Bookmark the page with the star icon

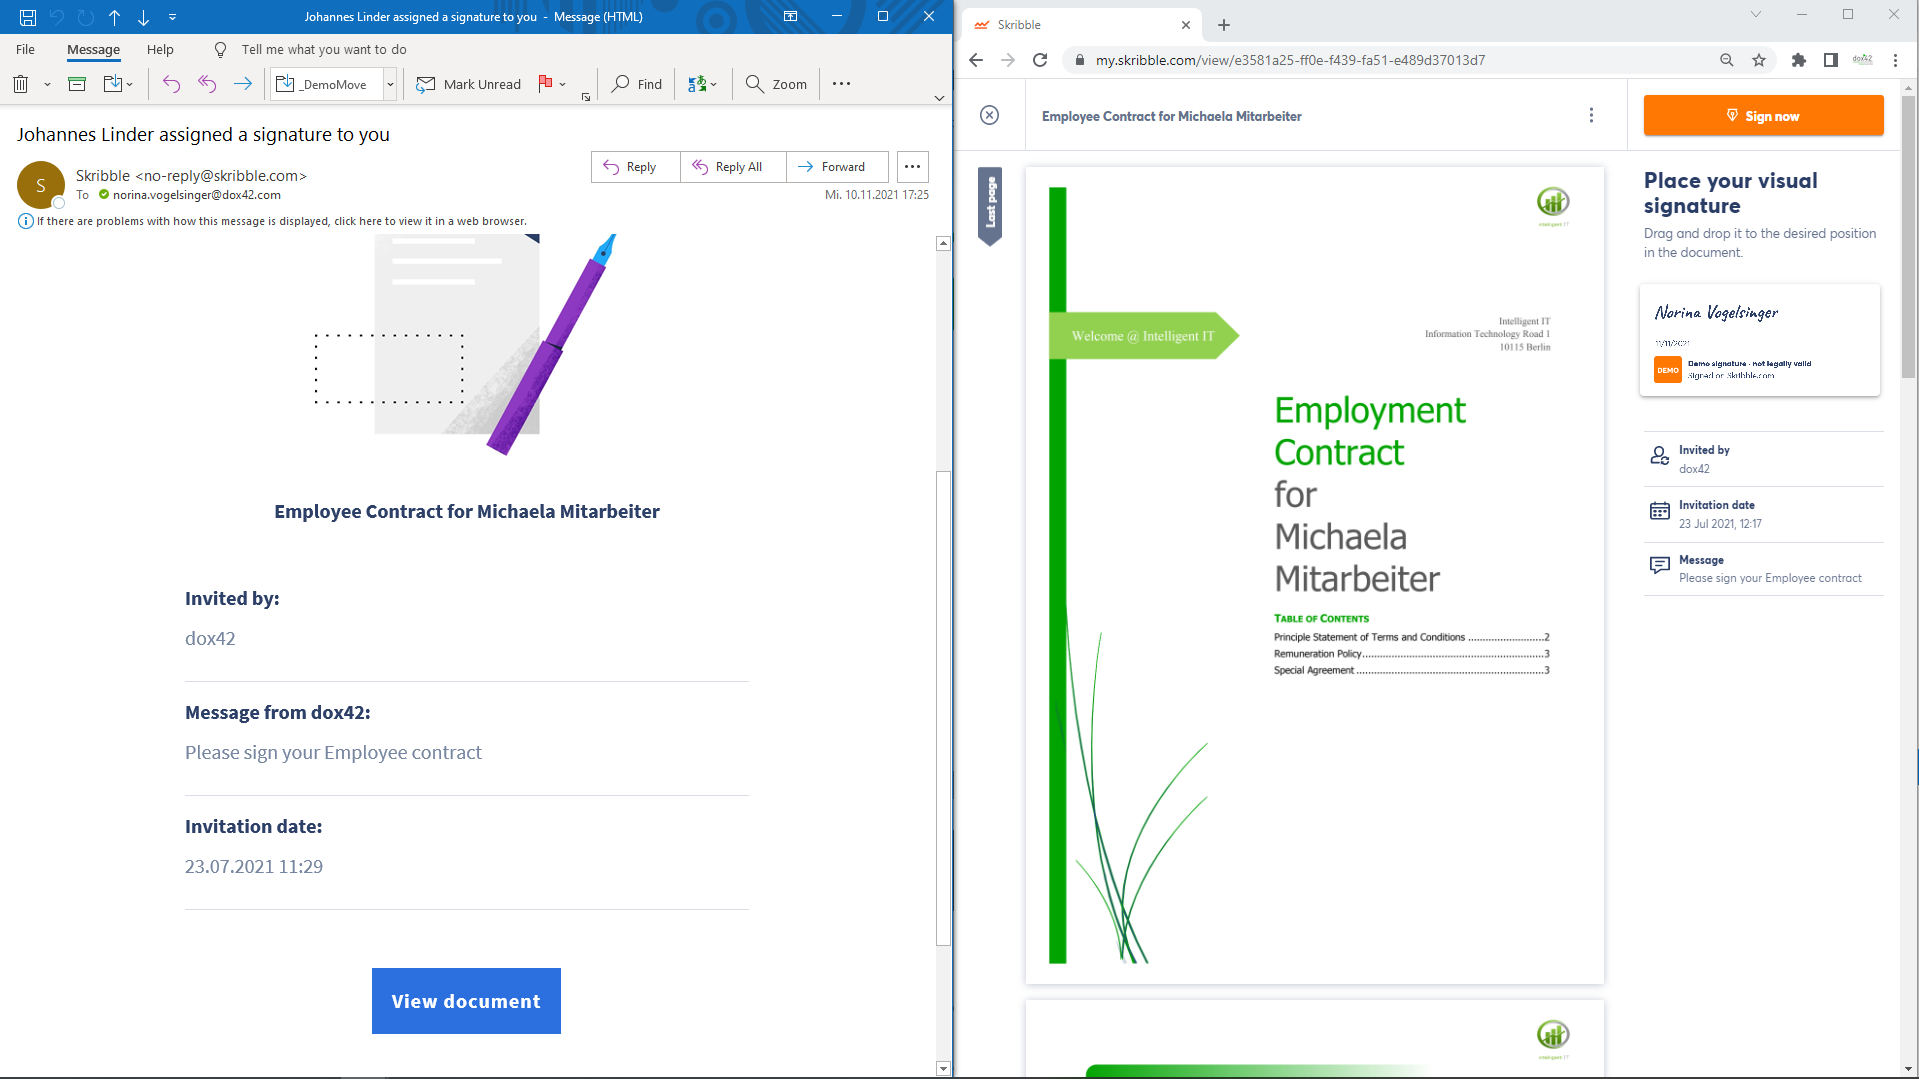(1759, 60)
